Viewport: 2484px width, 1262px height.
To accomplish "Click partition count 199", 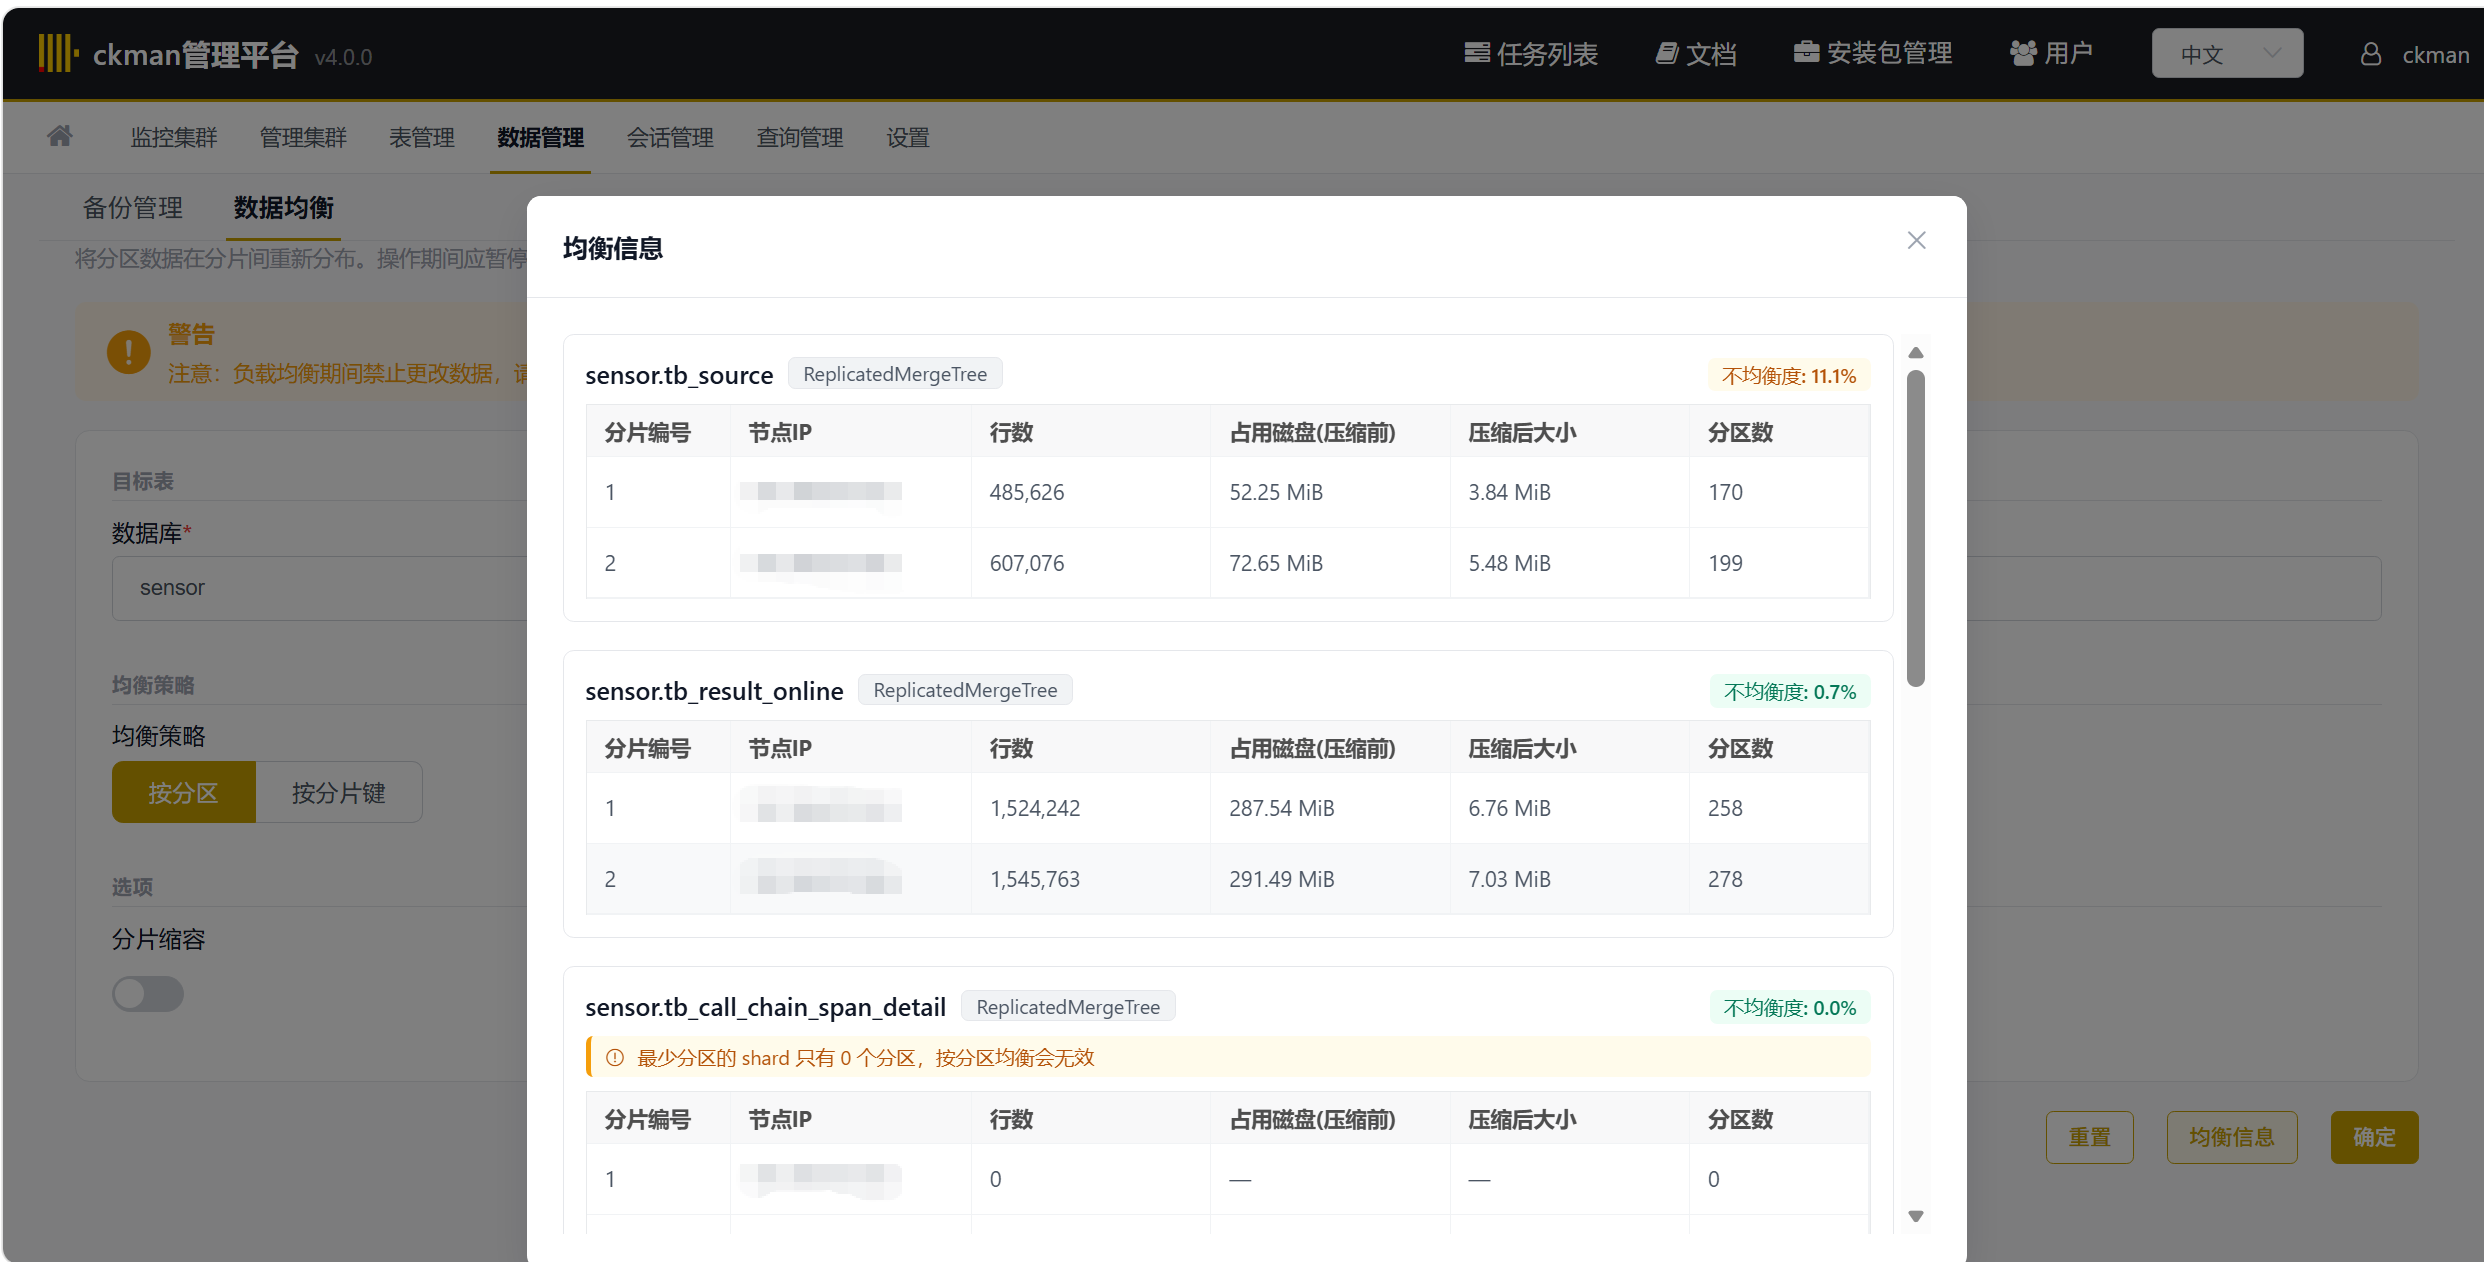I will click(1725, 563).
